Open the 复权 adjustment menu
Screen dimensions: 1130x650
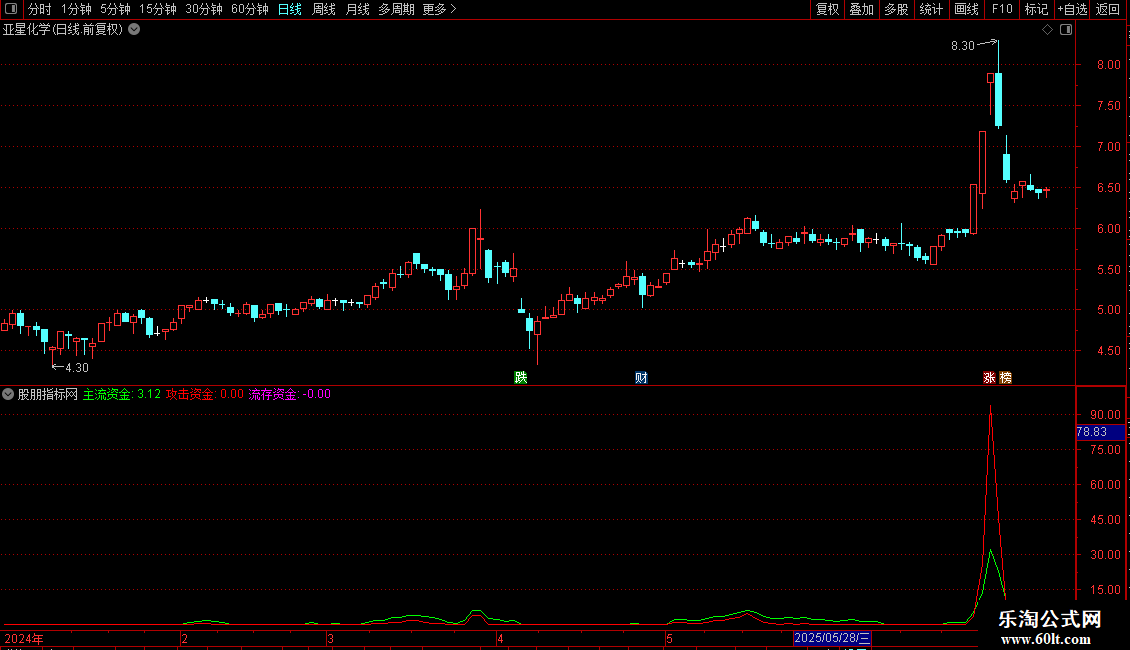(x=827, y=9)
